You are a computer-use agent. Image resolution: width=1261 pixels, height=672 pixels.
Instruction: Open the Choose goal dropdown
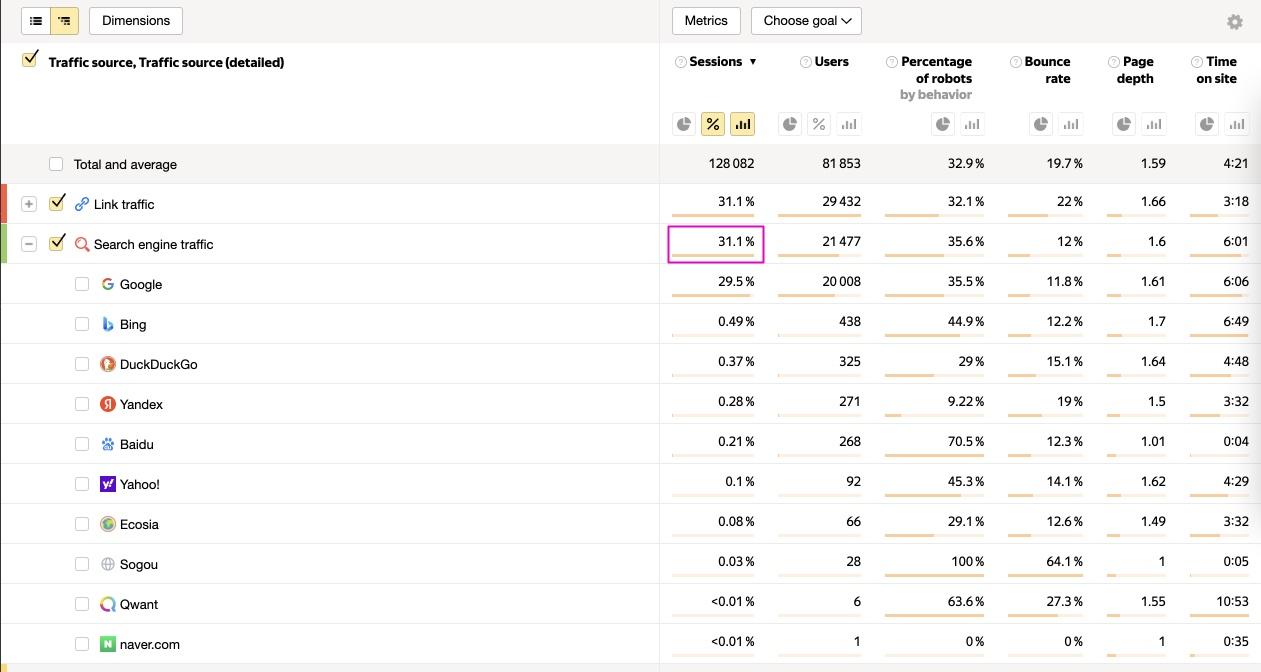coord(806,21)
